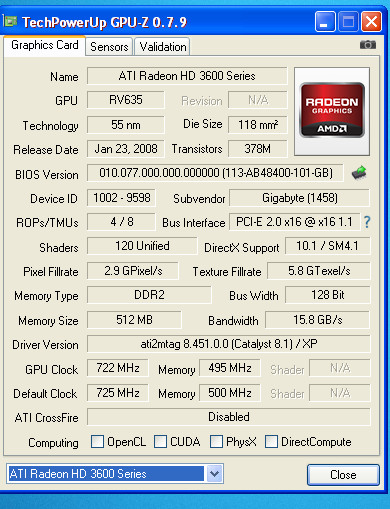
Task: Click the GPU Clock 722 MHz value
Action: (x=118, y=368)
